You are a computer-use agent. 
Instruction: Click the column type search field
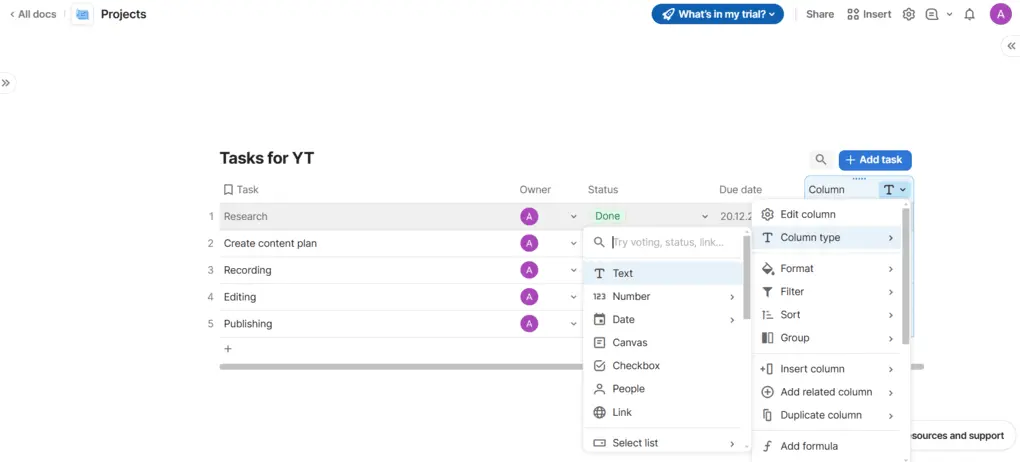pos(667,242)
